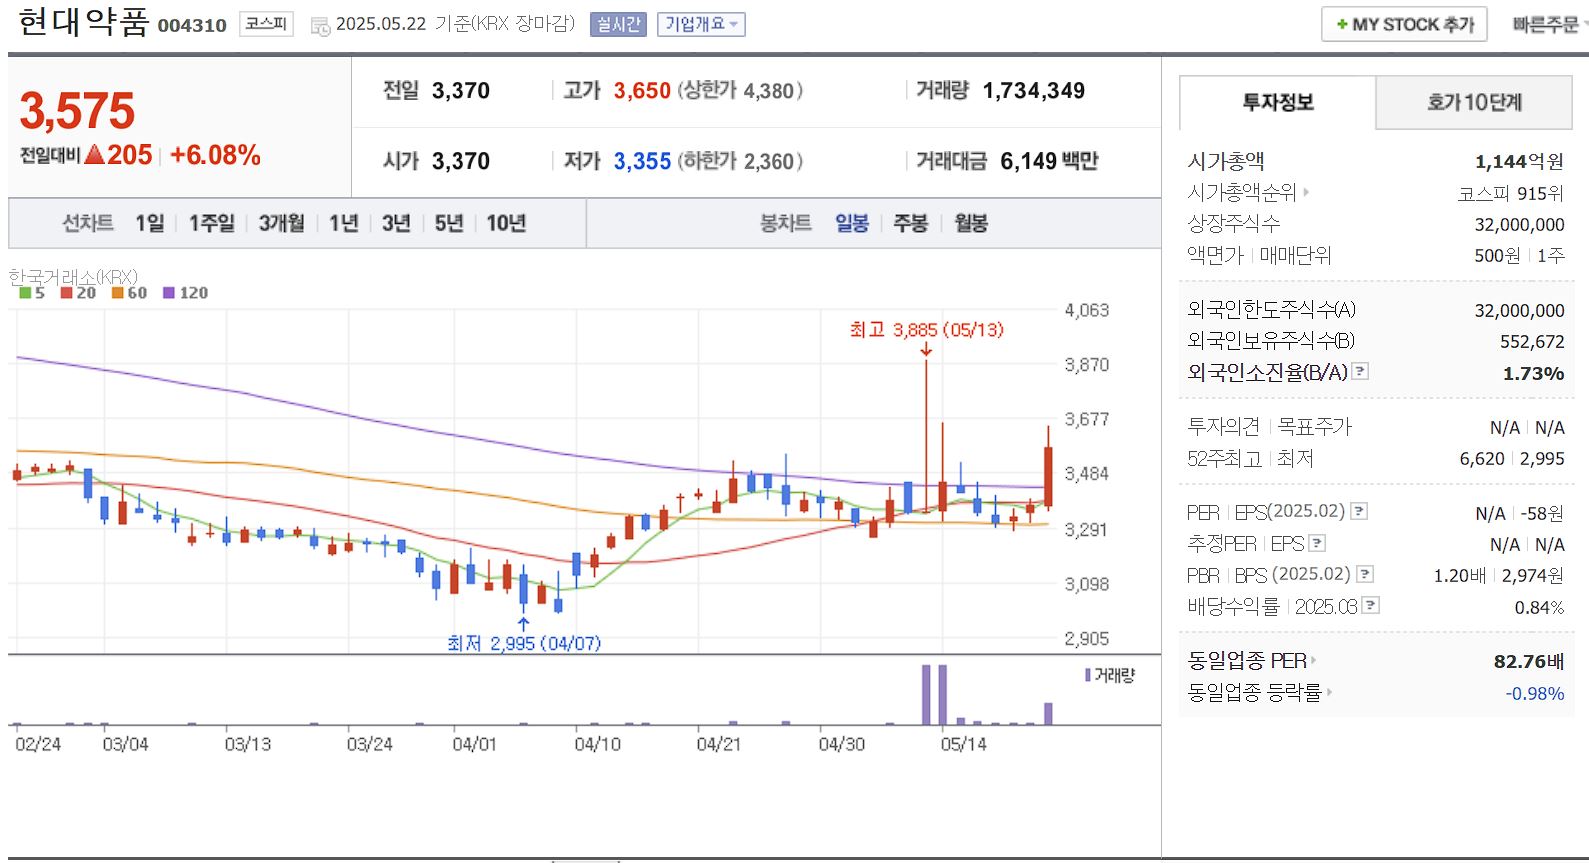Click the 실시간 real-time button
This screenshot has height=863, width=1589.
pyautogui.click(x=618, y=24)
